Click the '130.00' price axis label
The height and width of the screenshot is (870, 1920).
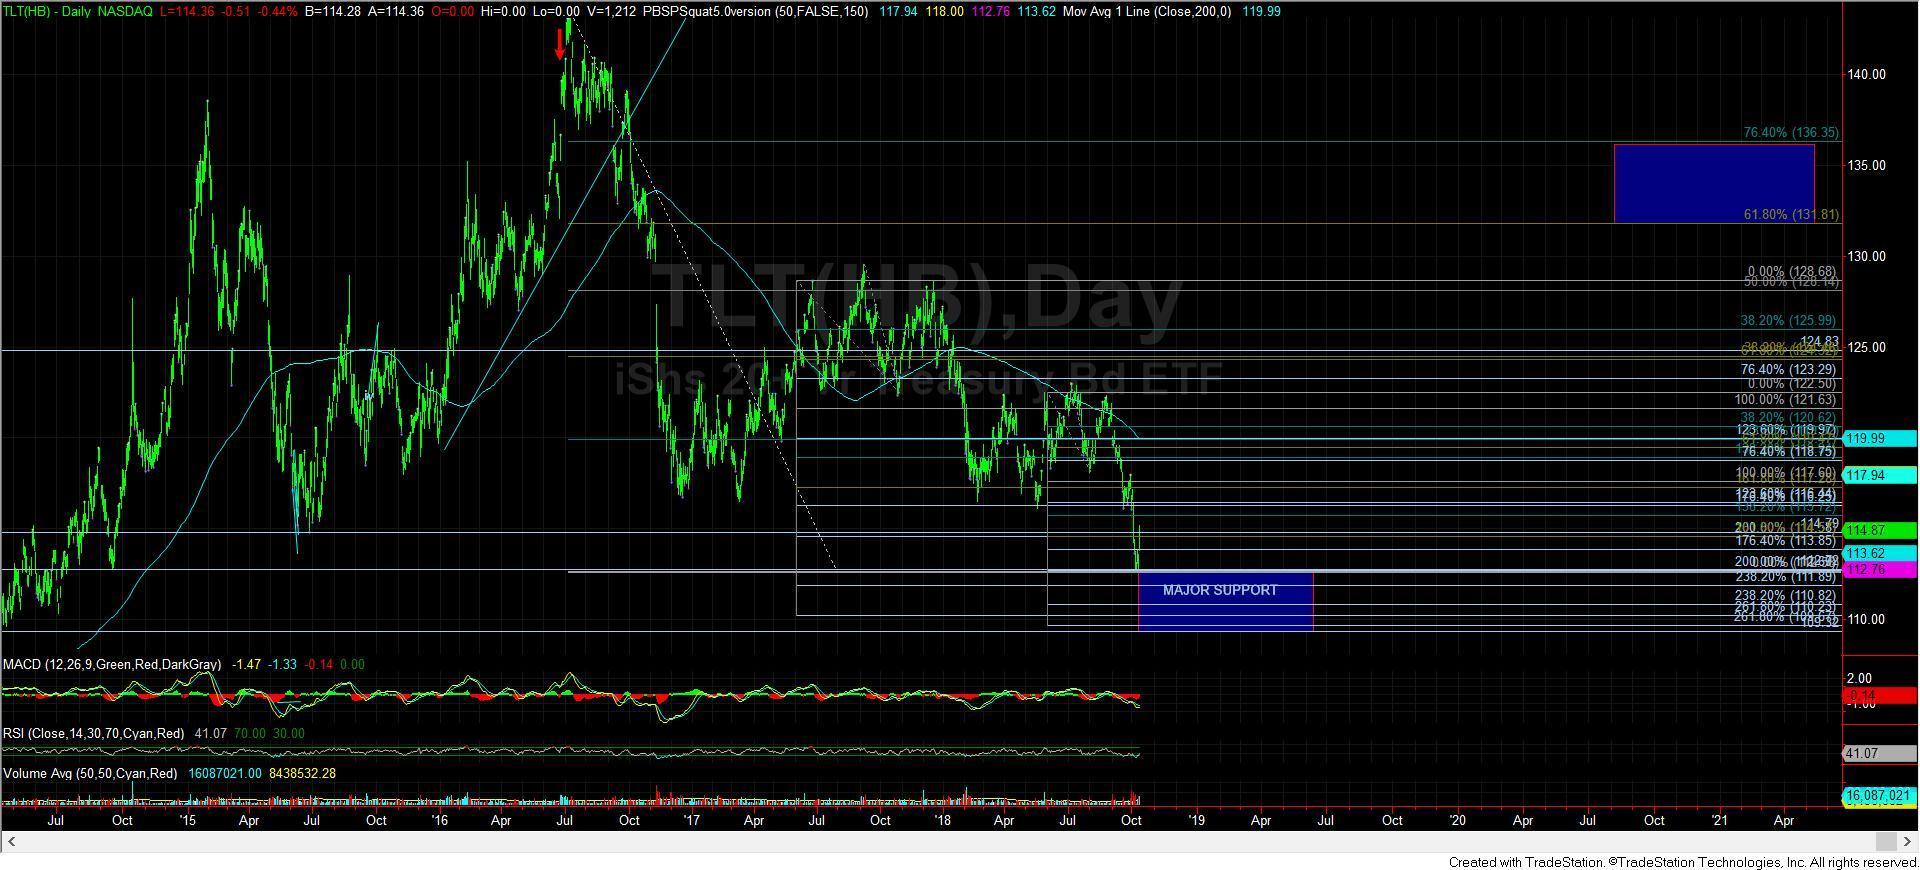click(1867, 257)
